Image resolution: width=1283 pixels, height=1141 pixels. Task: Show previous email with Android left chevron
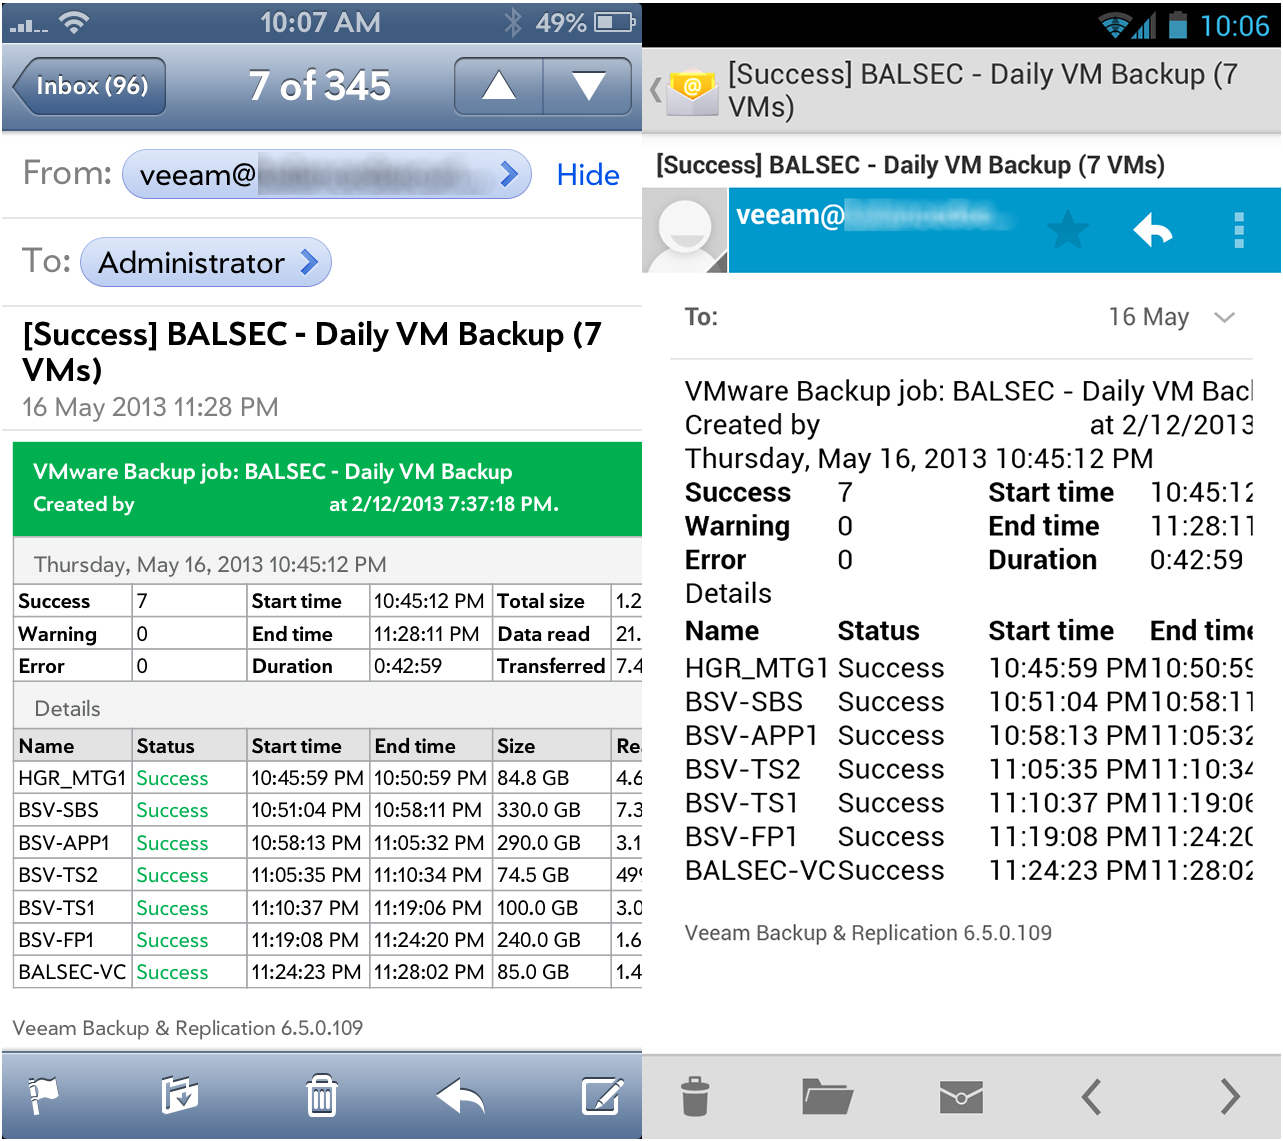1092,1097
